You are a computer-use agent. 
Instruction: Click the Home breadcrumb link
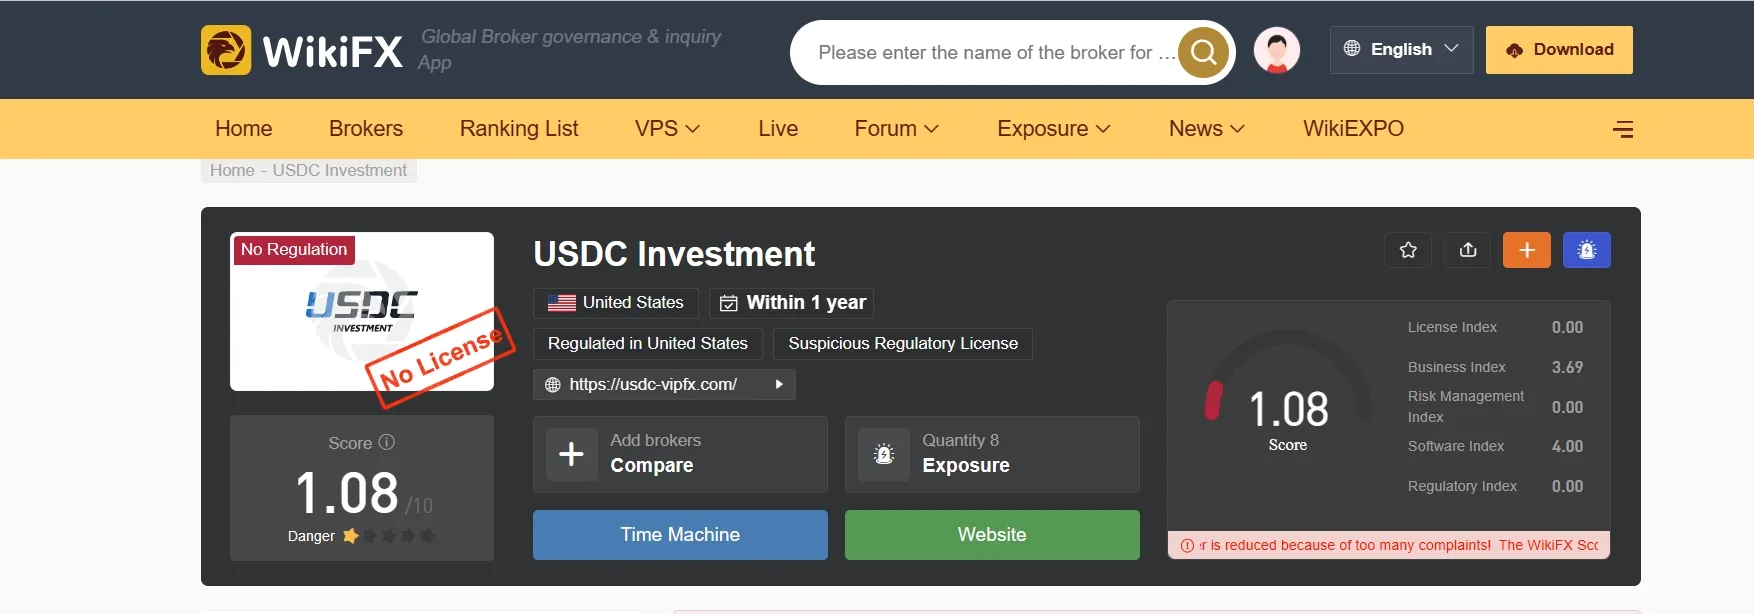tap(232, 170)
